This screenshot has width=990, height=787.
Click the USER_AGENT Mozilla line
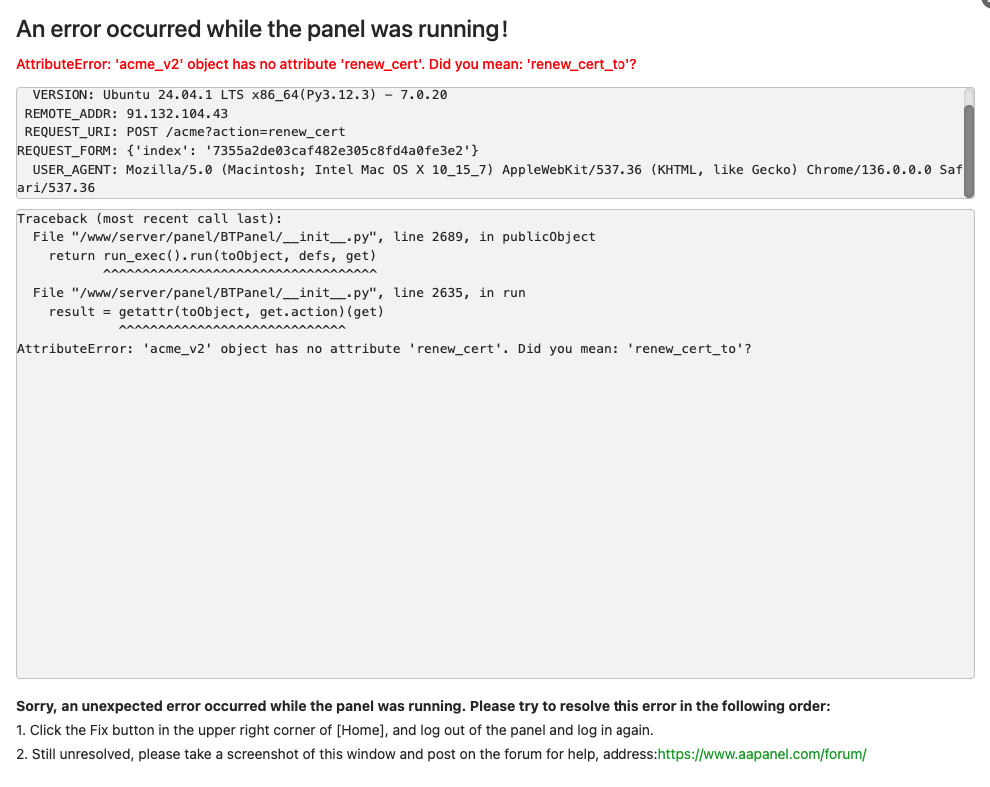coord(480,169)
